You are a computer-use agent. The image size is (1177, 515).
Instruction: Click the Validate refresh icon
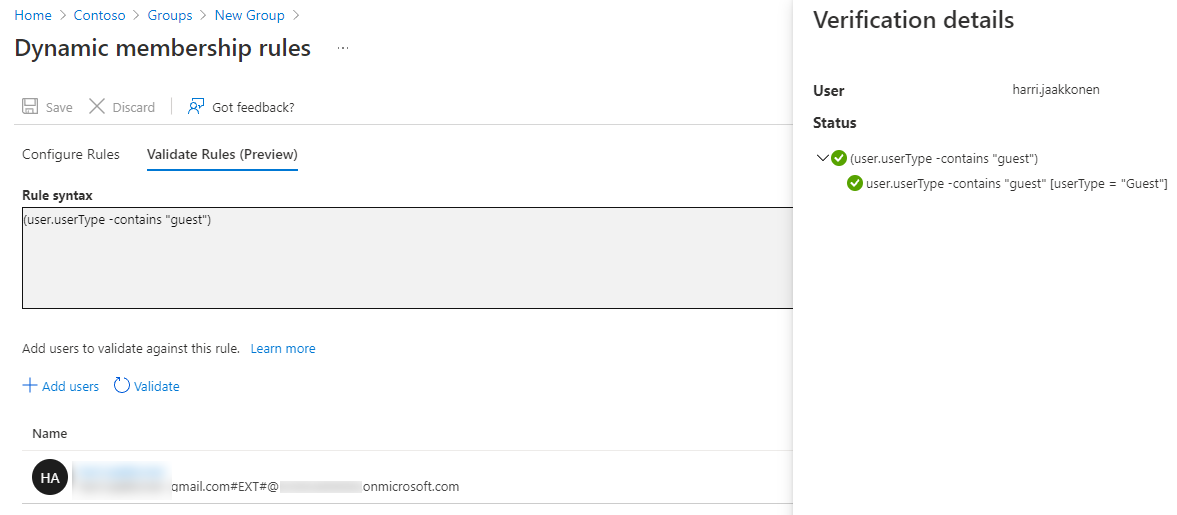pyautogui.click(x=122, y=386)
